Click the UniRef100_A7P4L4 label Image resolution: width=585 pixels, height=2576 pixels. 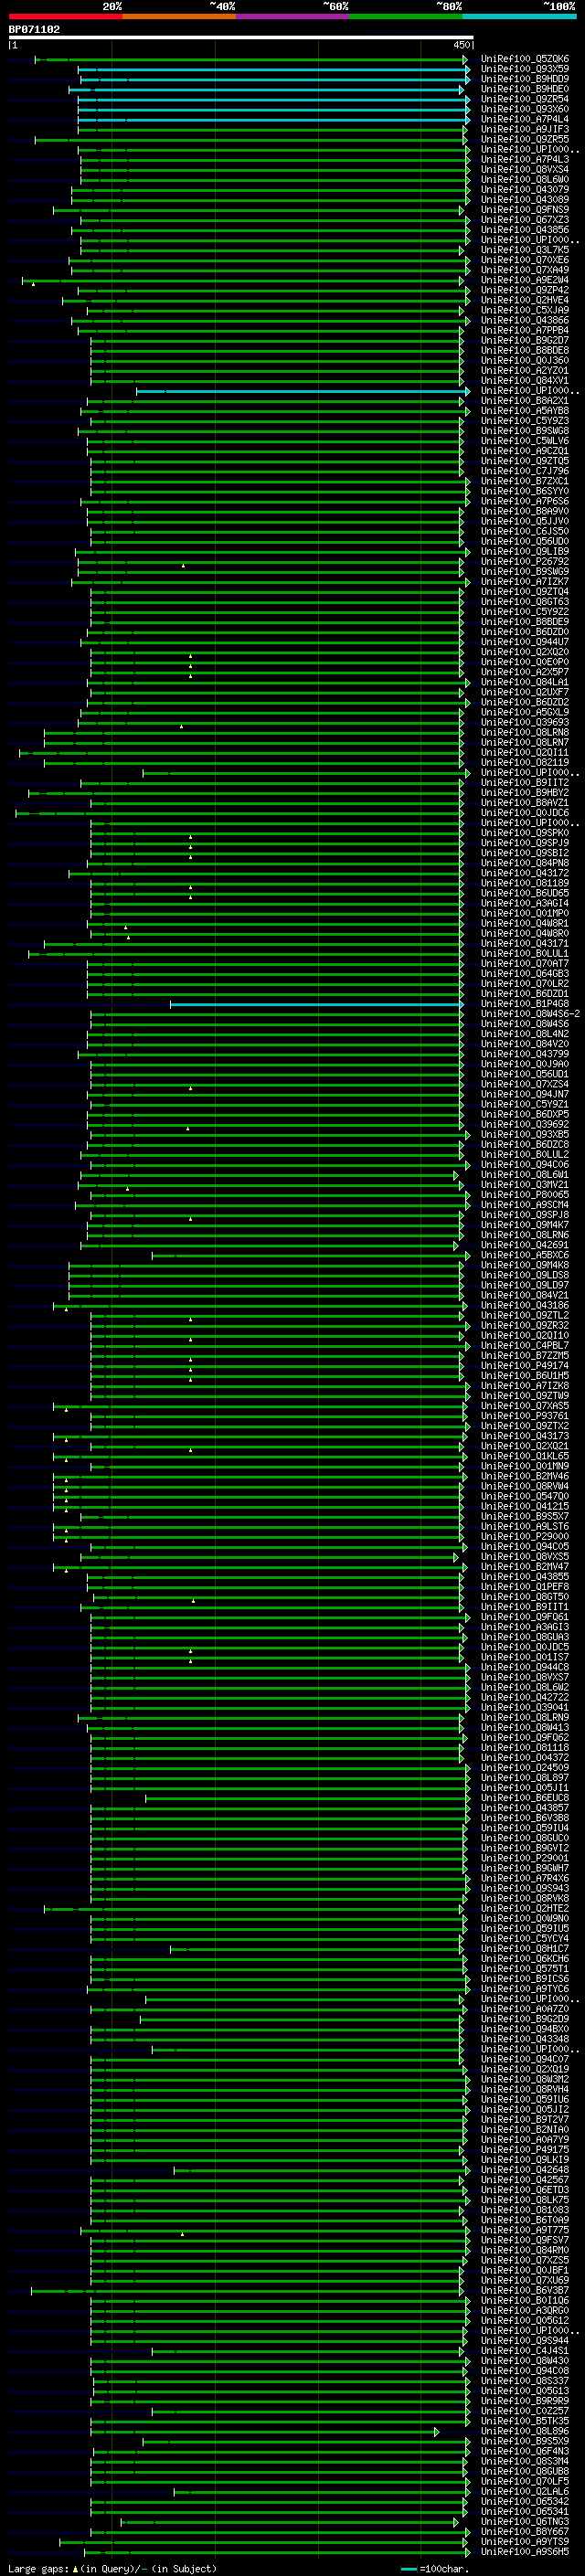(524, 119)
